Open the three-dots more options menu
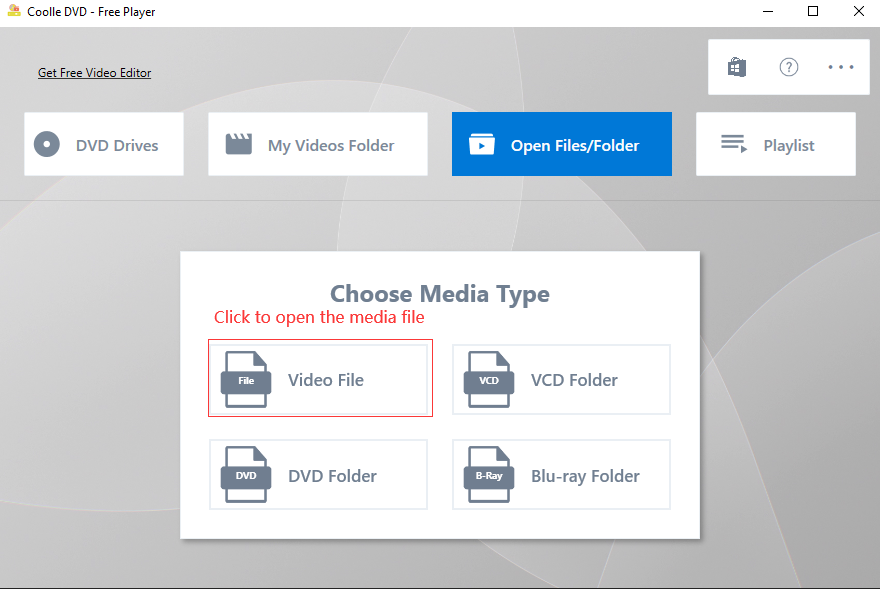 point(841,67)
